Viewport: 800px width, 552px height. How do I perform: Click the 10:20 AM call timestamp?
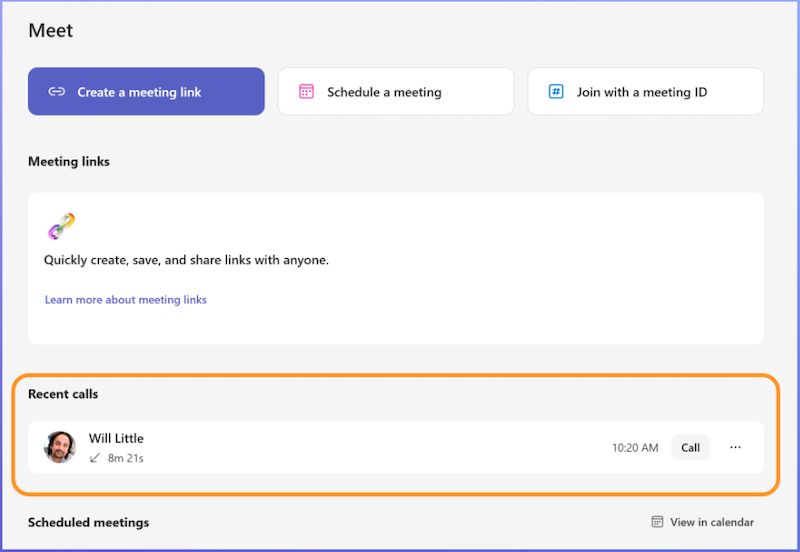pos(635,448)
